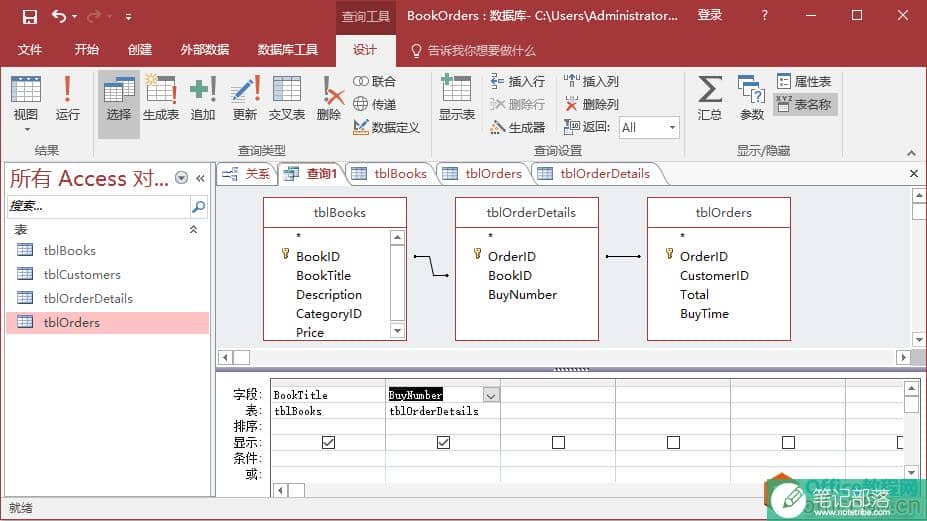The width and height of the screenshot is (927, 521).
Task: Choose 交叉表 crosstab query
Action: [x=287, y=98]
